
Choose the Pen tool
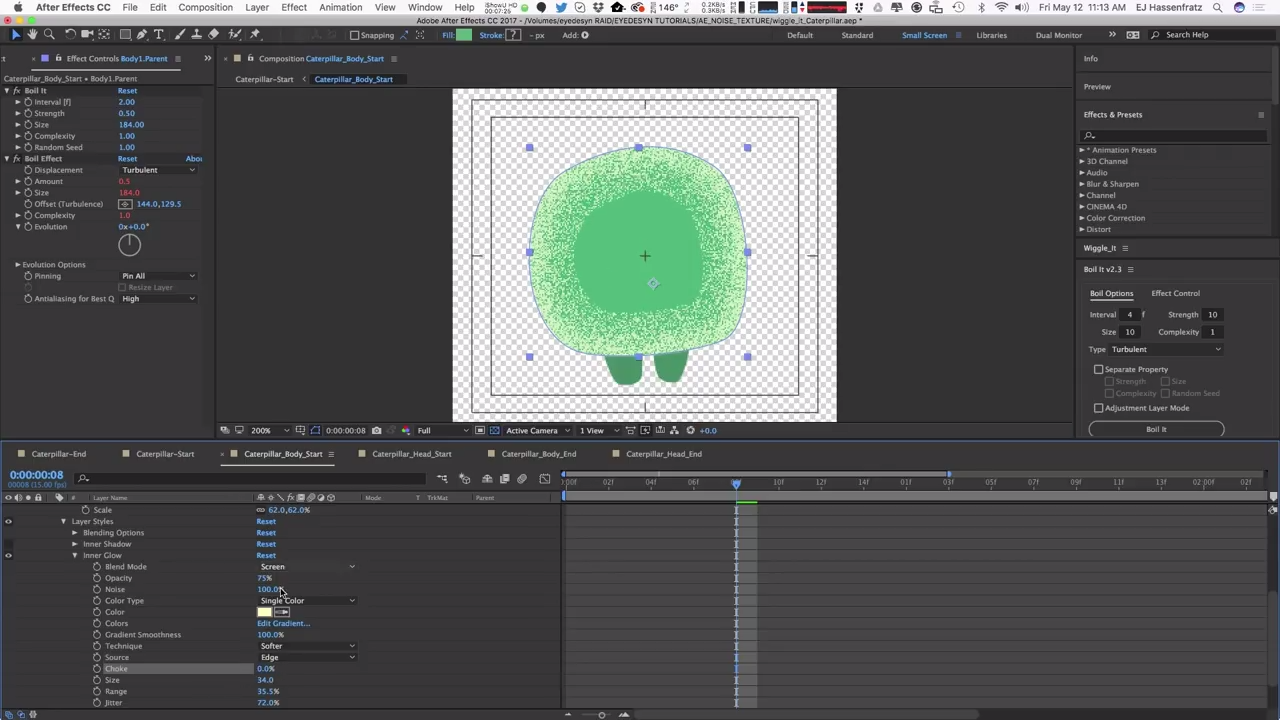pyautogui.click(x=142, y=35)
